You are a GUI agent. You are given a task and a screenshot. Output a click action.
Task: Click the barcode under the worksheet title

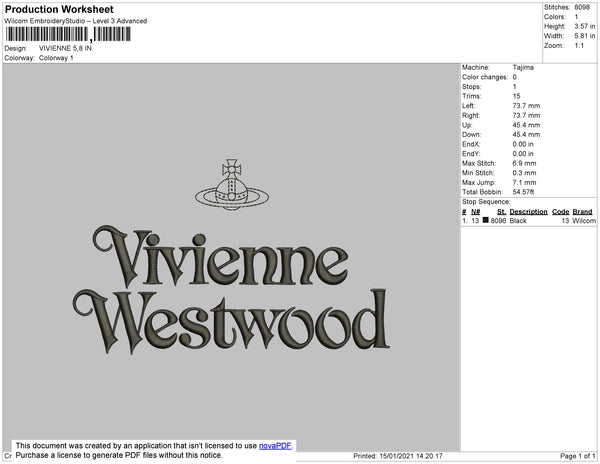coord(68,34)
